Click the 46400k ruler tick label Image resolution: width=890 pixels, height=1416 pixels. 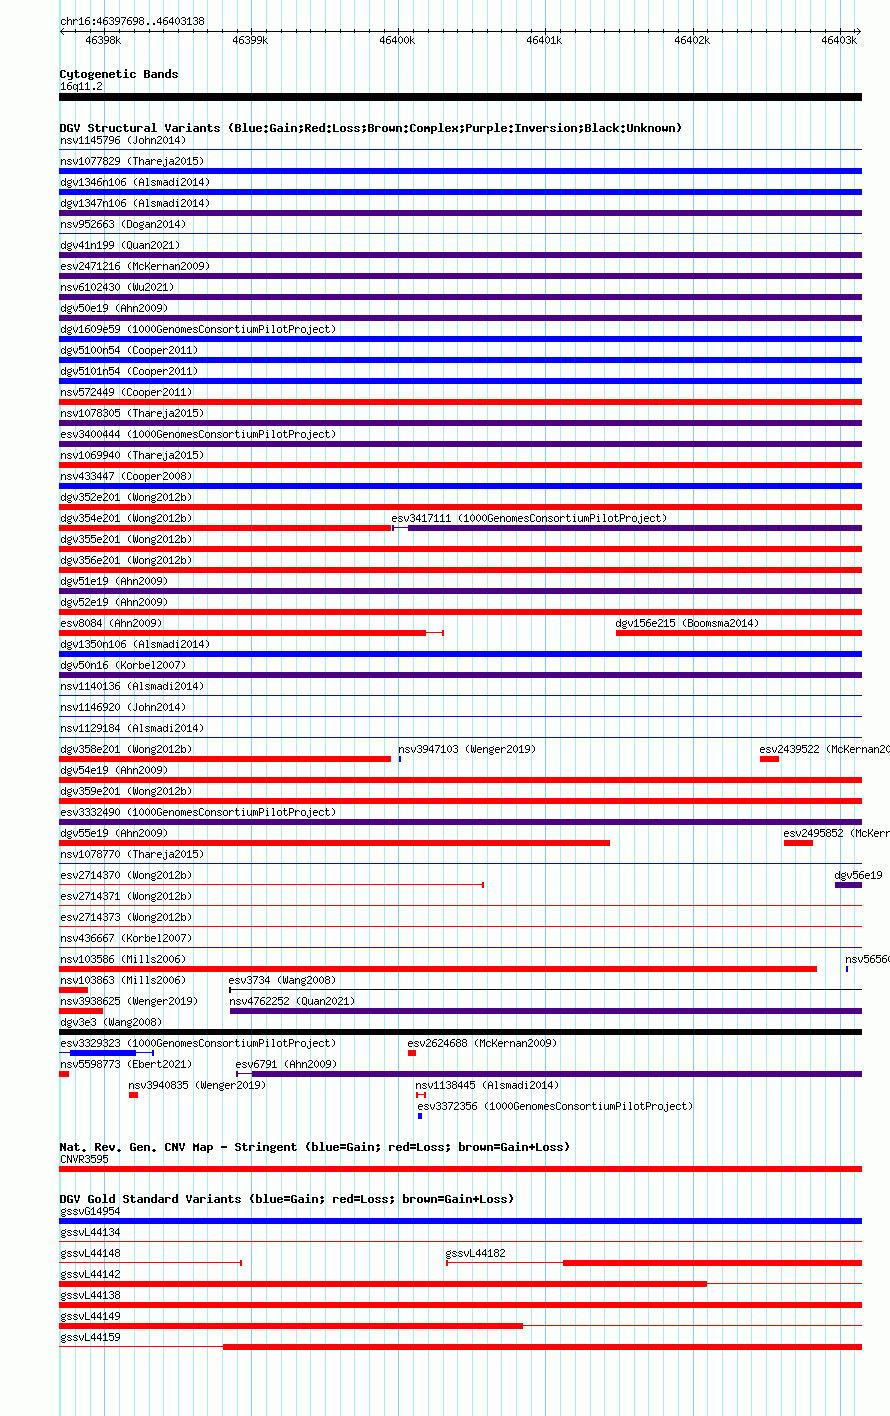397,40
